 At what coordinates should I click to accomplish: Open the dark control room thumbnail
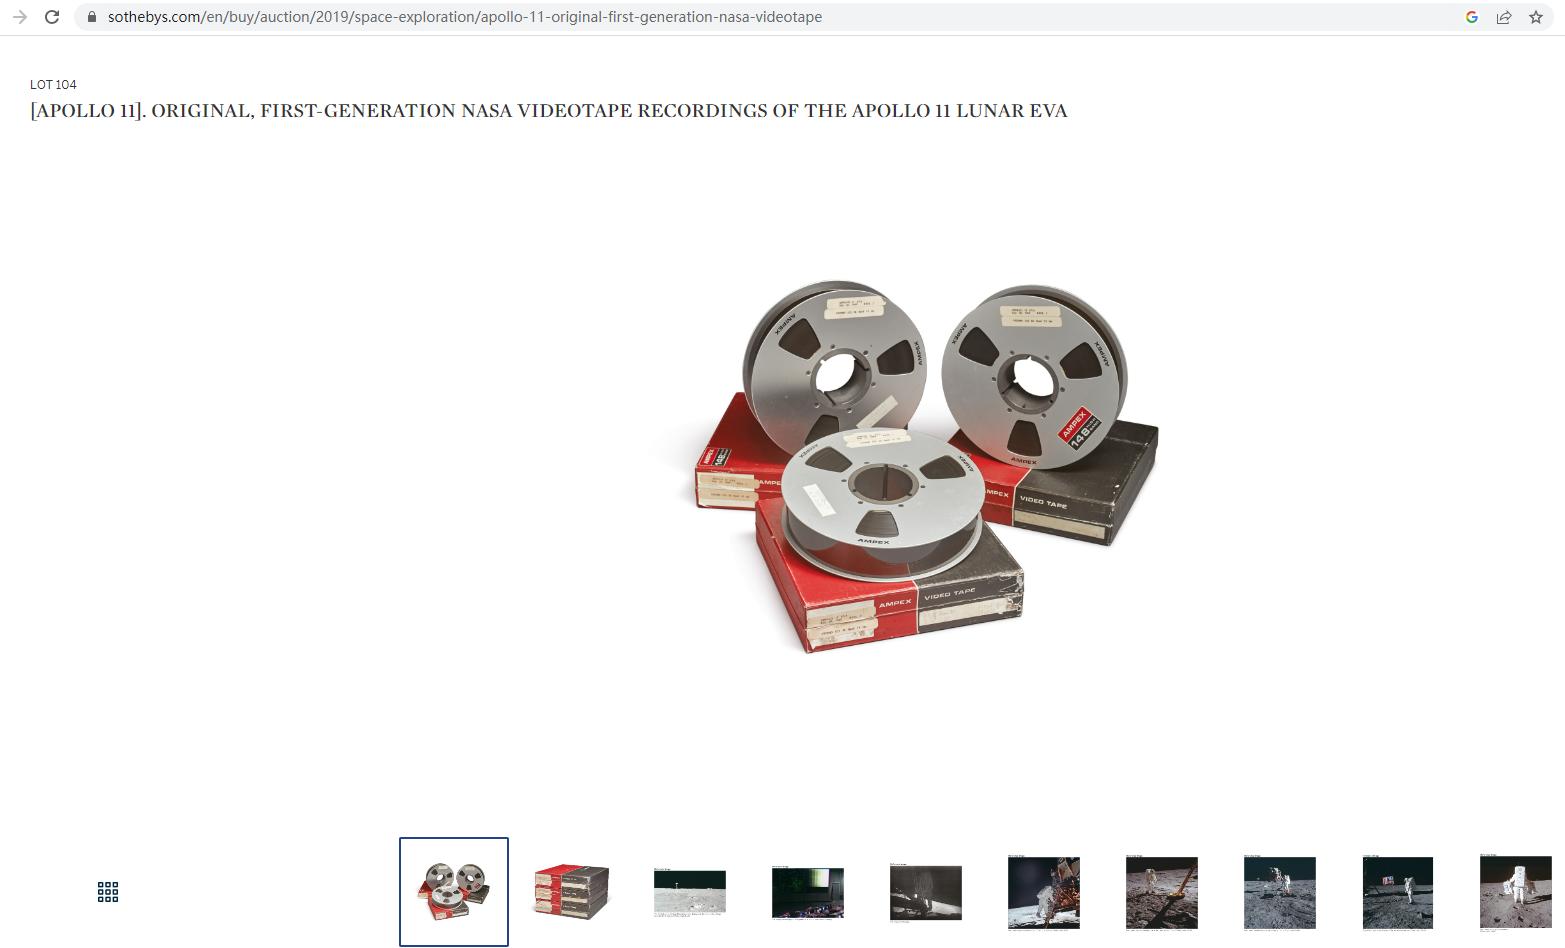click(808, 892)
